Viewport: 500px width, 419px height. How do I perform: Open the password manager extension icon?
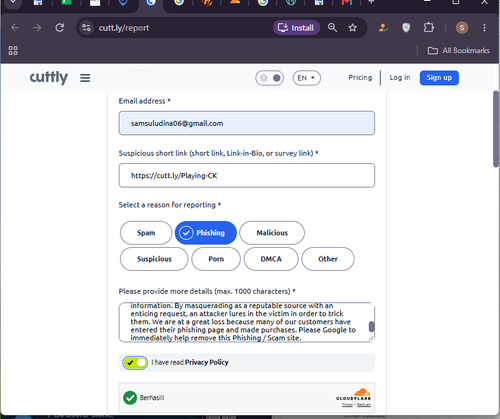pyautogui.click(x=383, y=28)
